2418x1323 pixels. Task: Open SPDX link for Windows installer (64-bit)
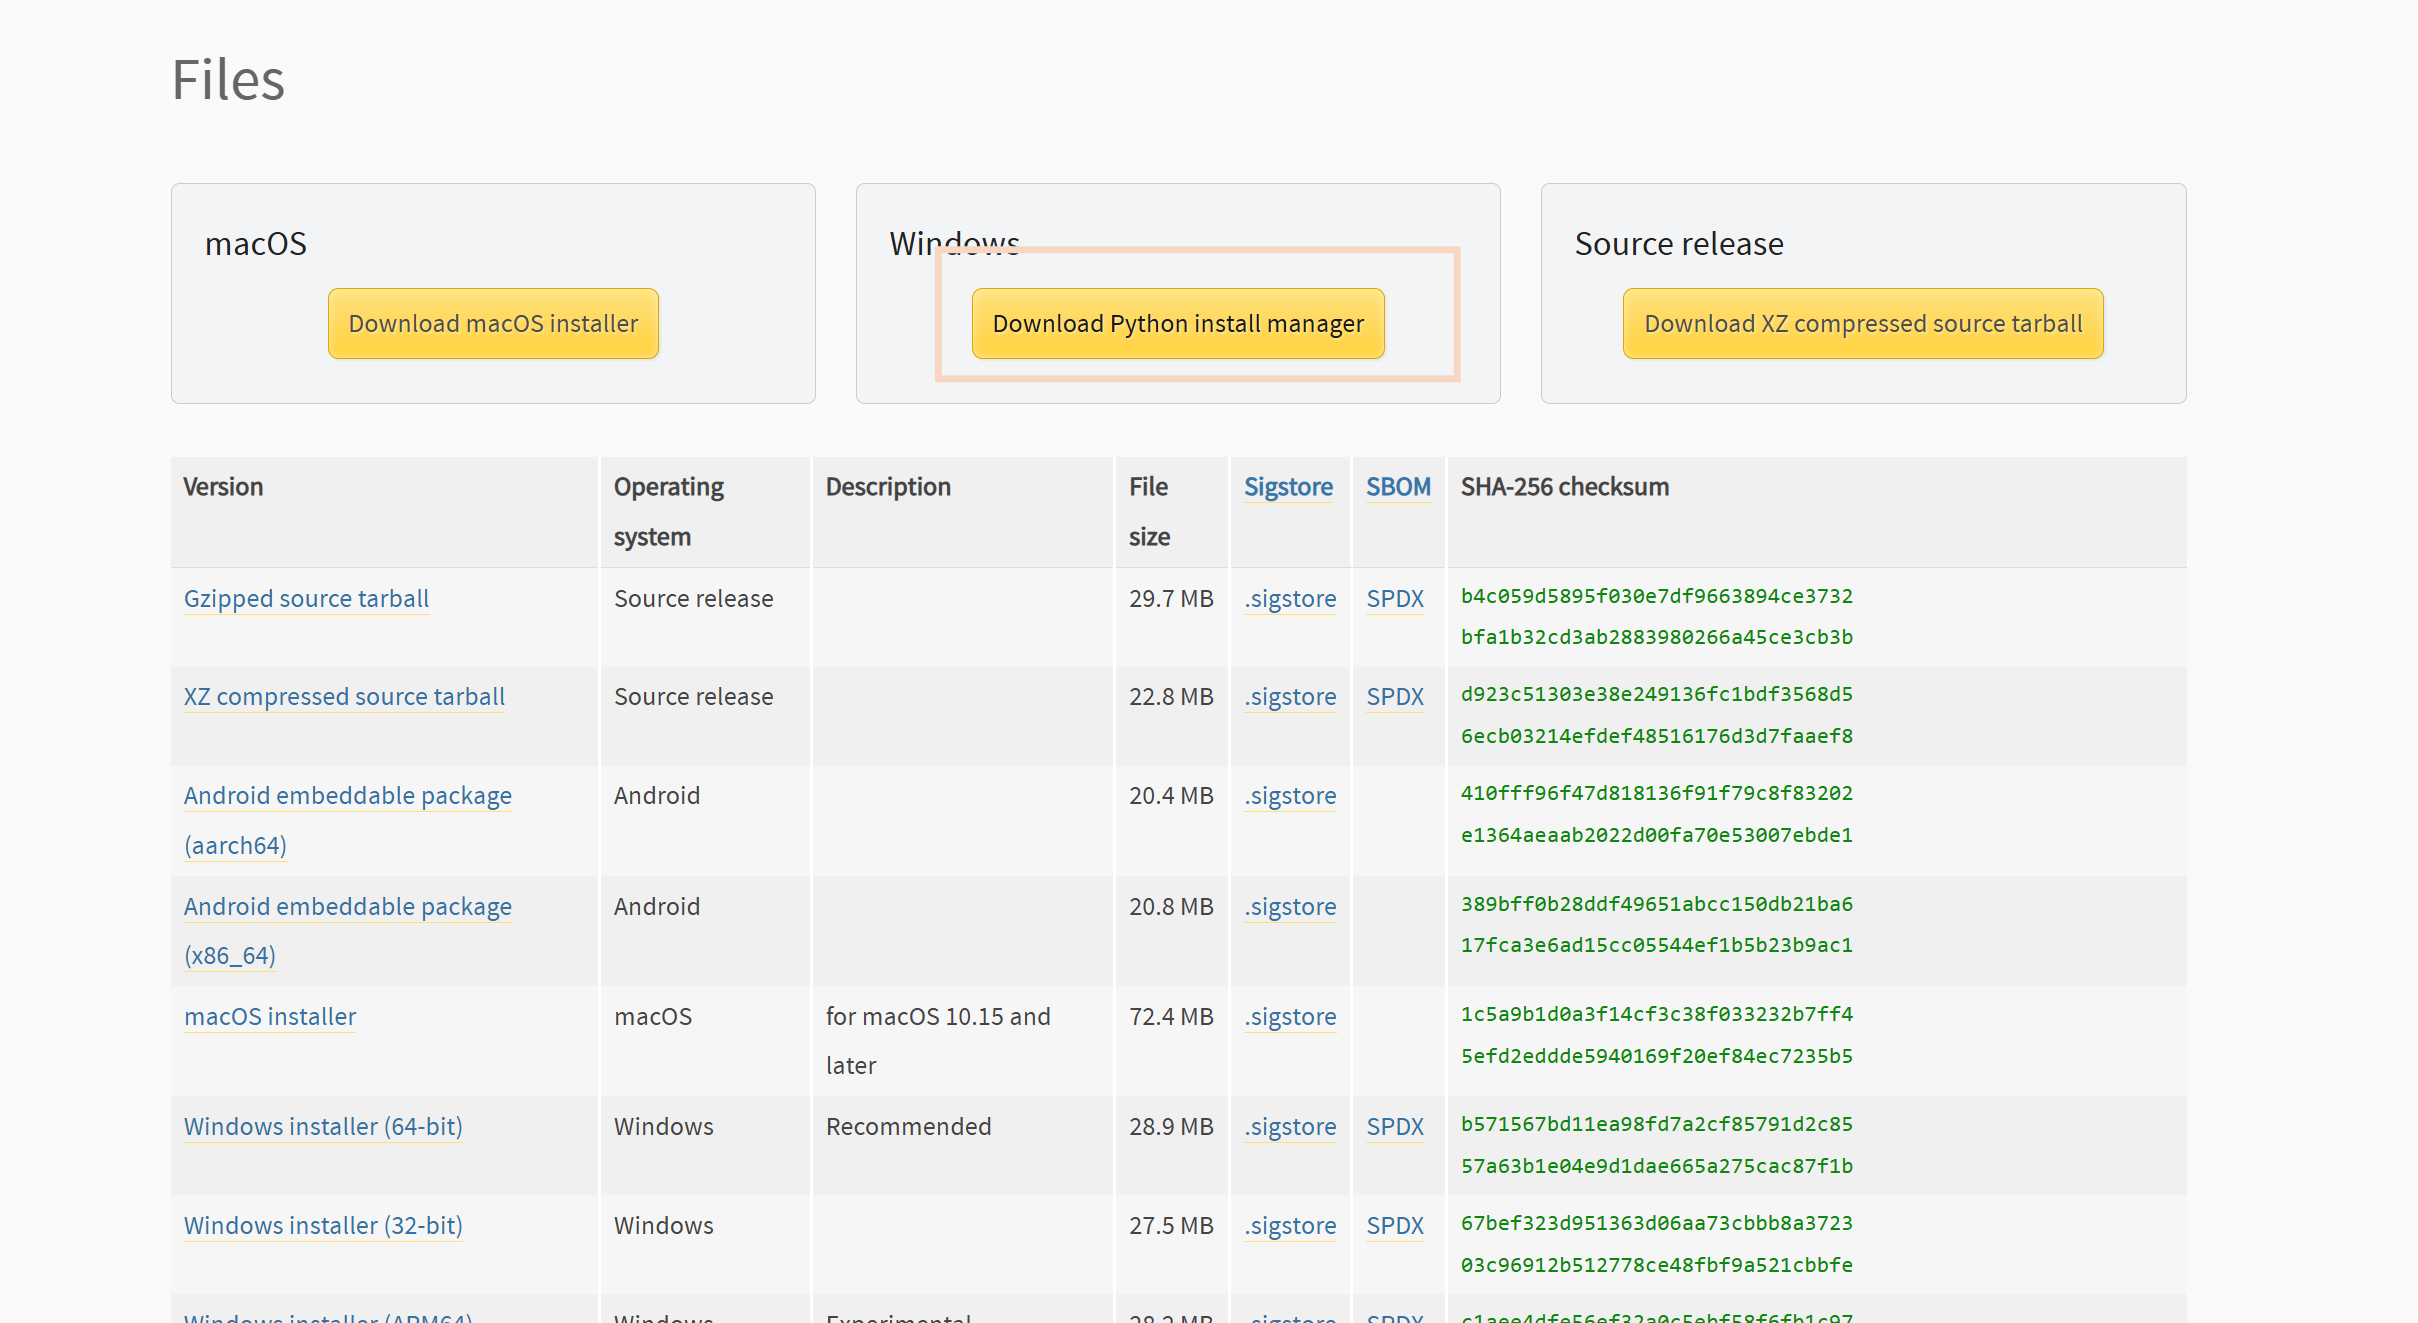pyautogui.click(x=1395, y=1126)
